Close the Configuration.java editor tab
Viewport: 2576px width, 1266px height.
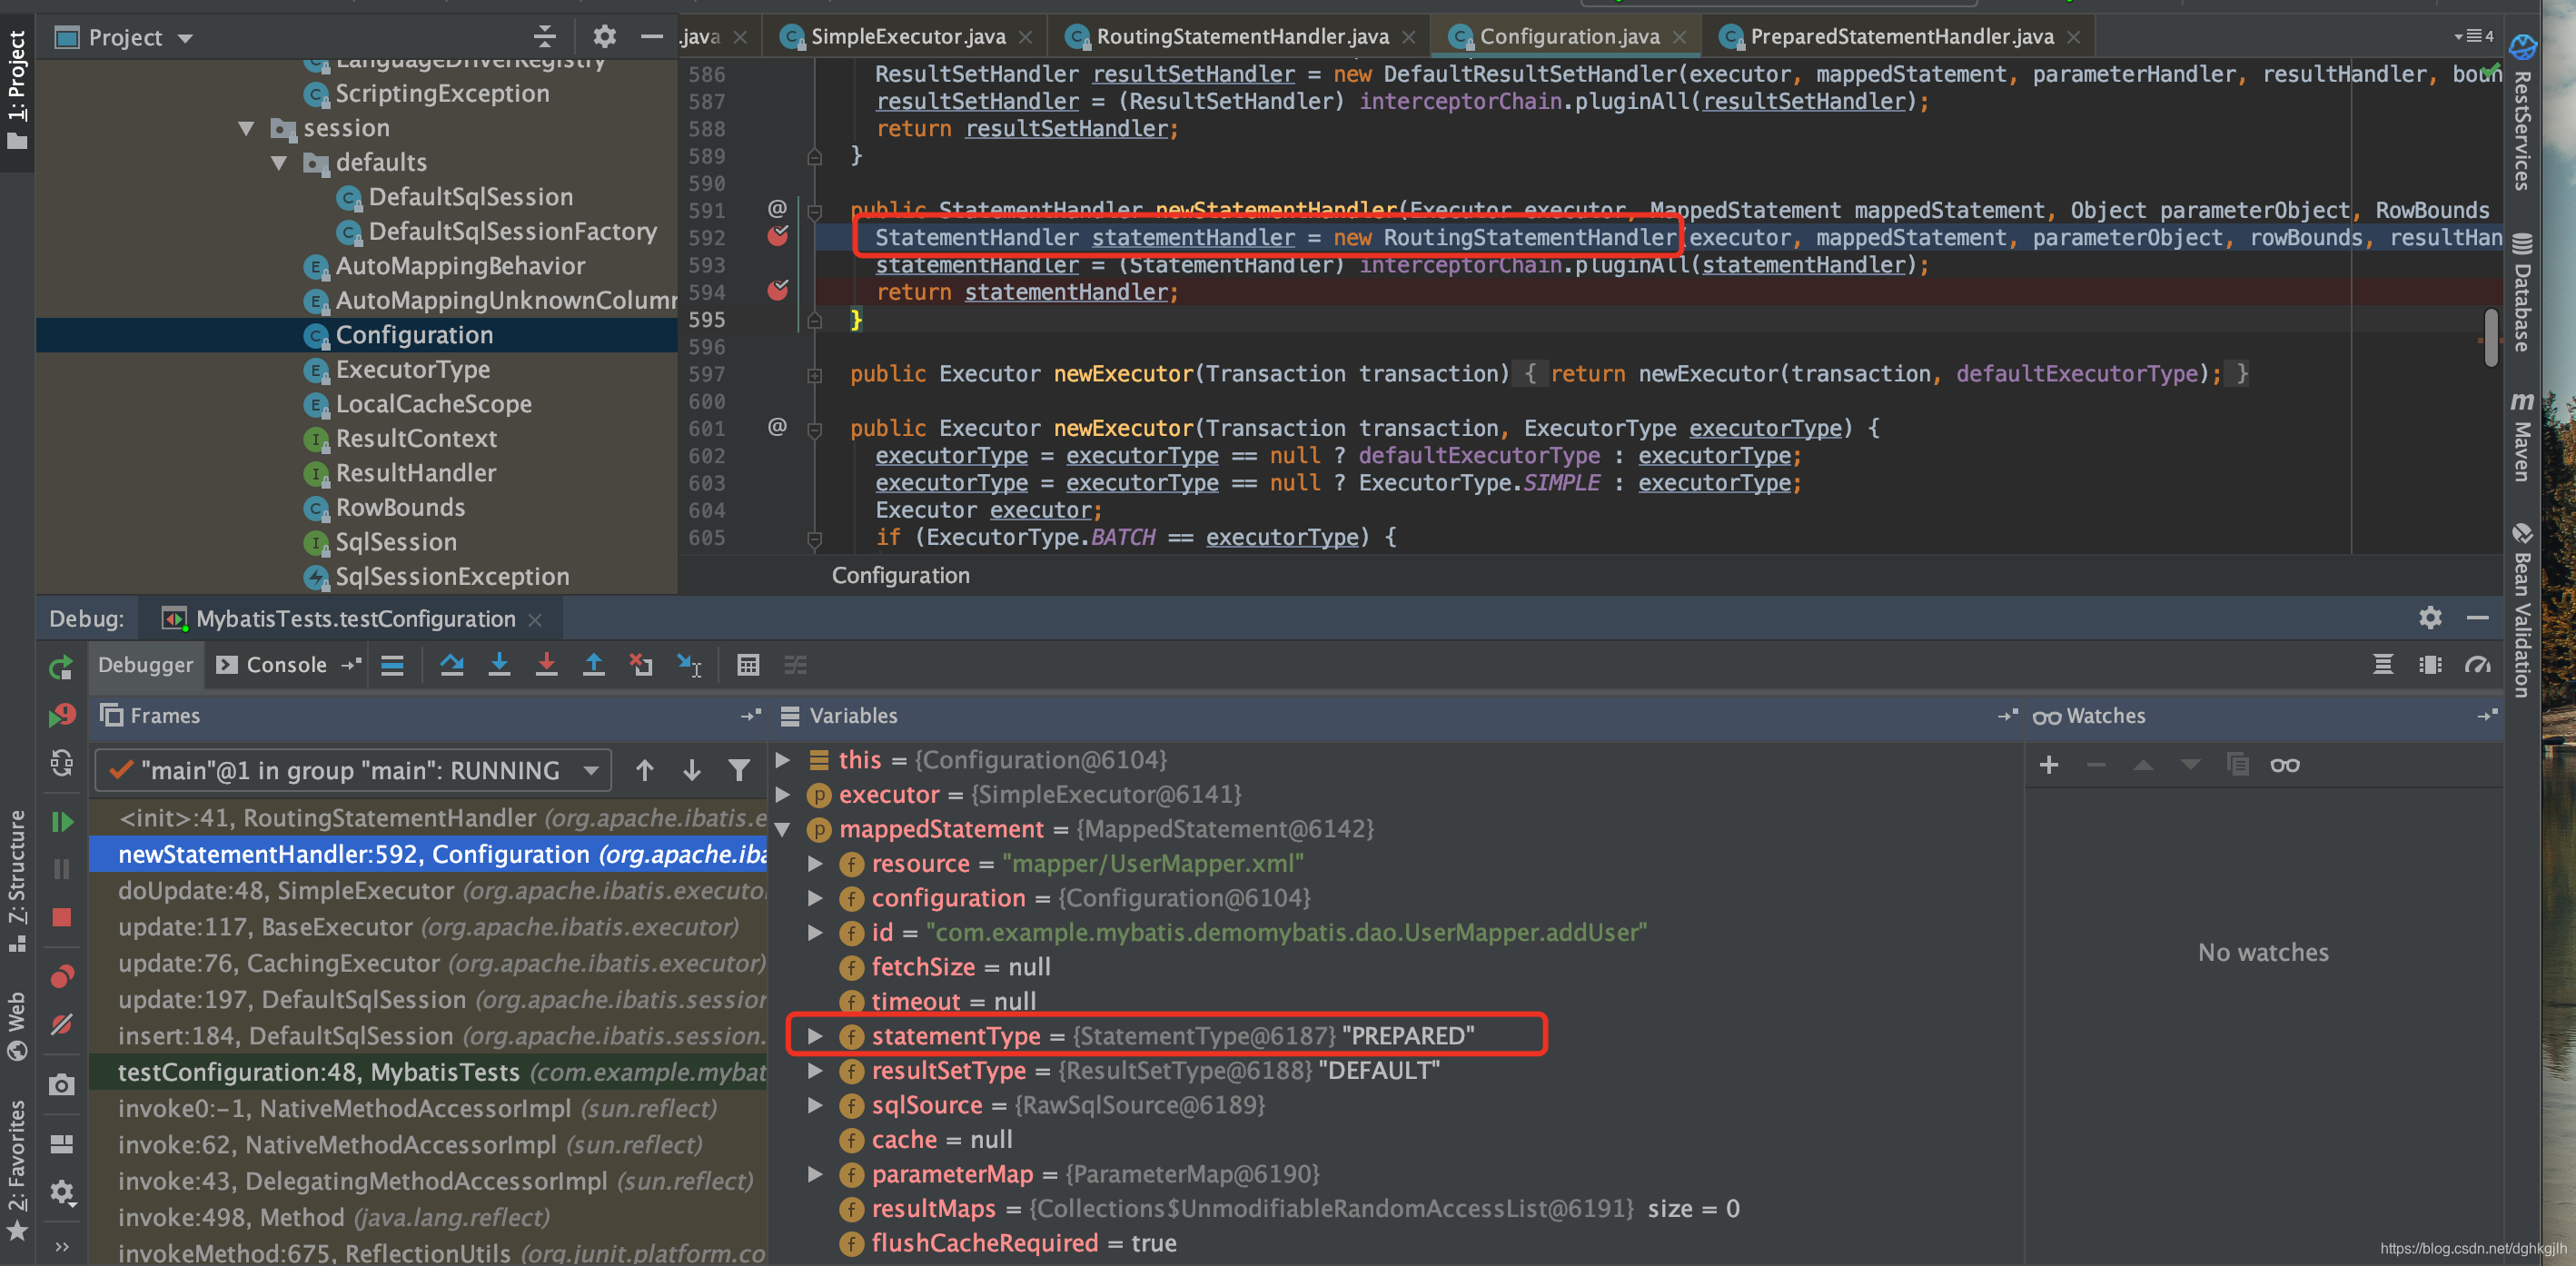click(1680, 37)
